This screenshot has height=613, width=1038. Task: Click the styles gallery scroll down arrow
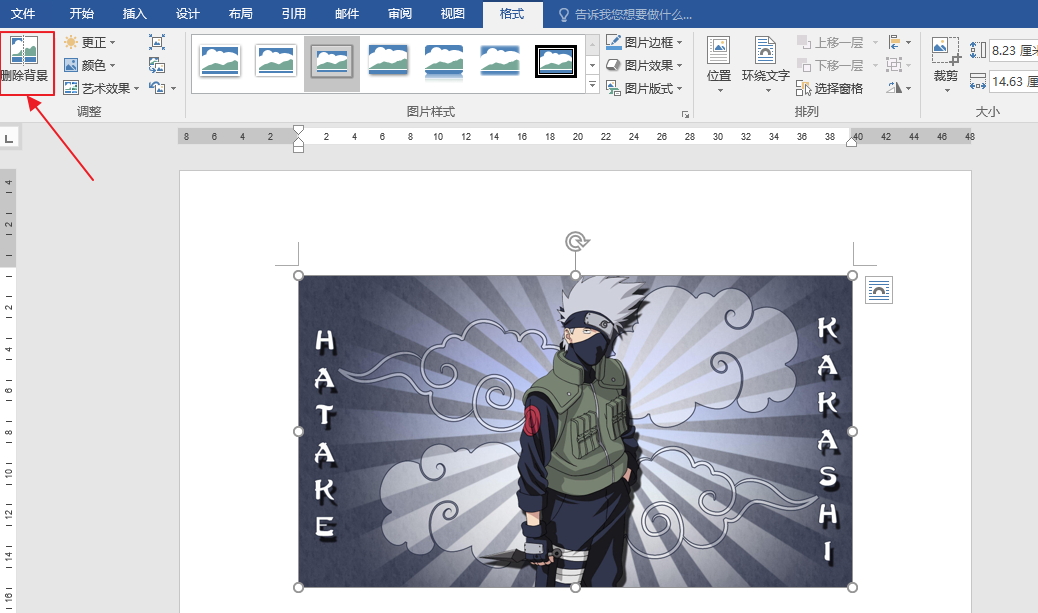(592, 65)
